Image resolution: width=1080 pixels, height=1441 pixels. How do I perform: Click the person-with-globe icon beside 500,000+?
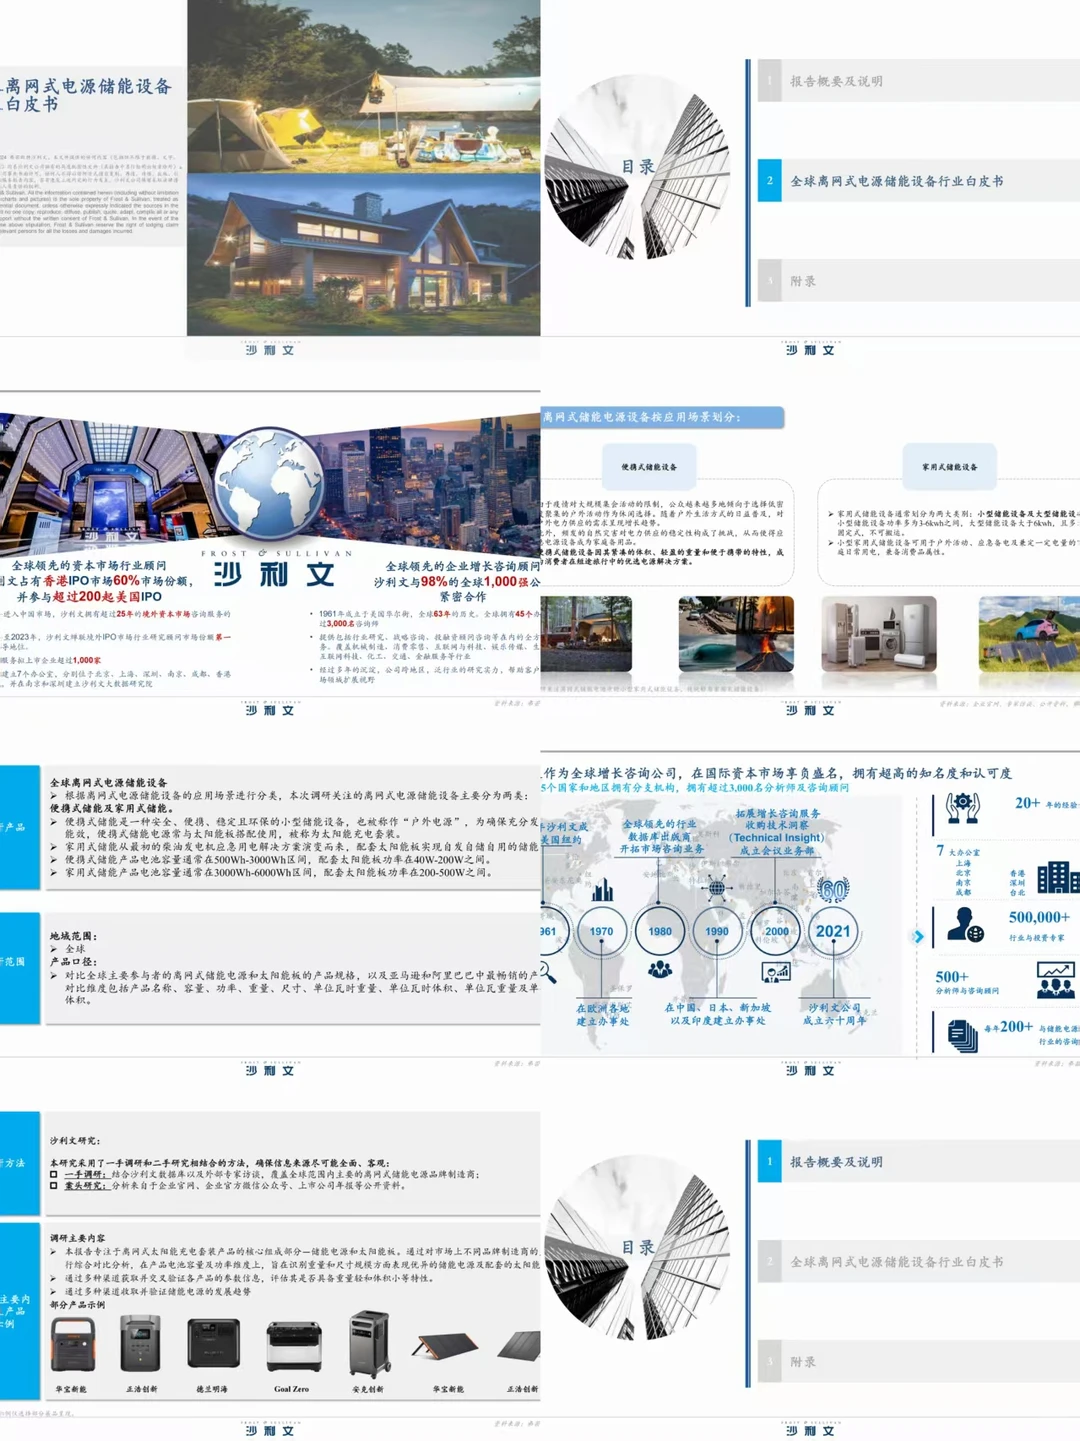coord(965,926)
